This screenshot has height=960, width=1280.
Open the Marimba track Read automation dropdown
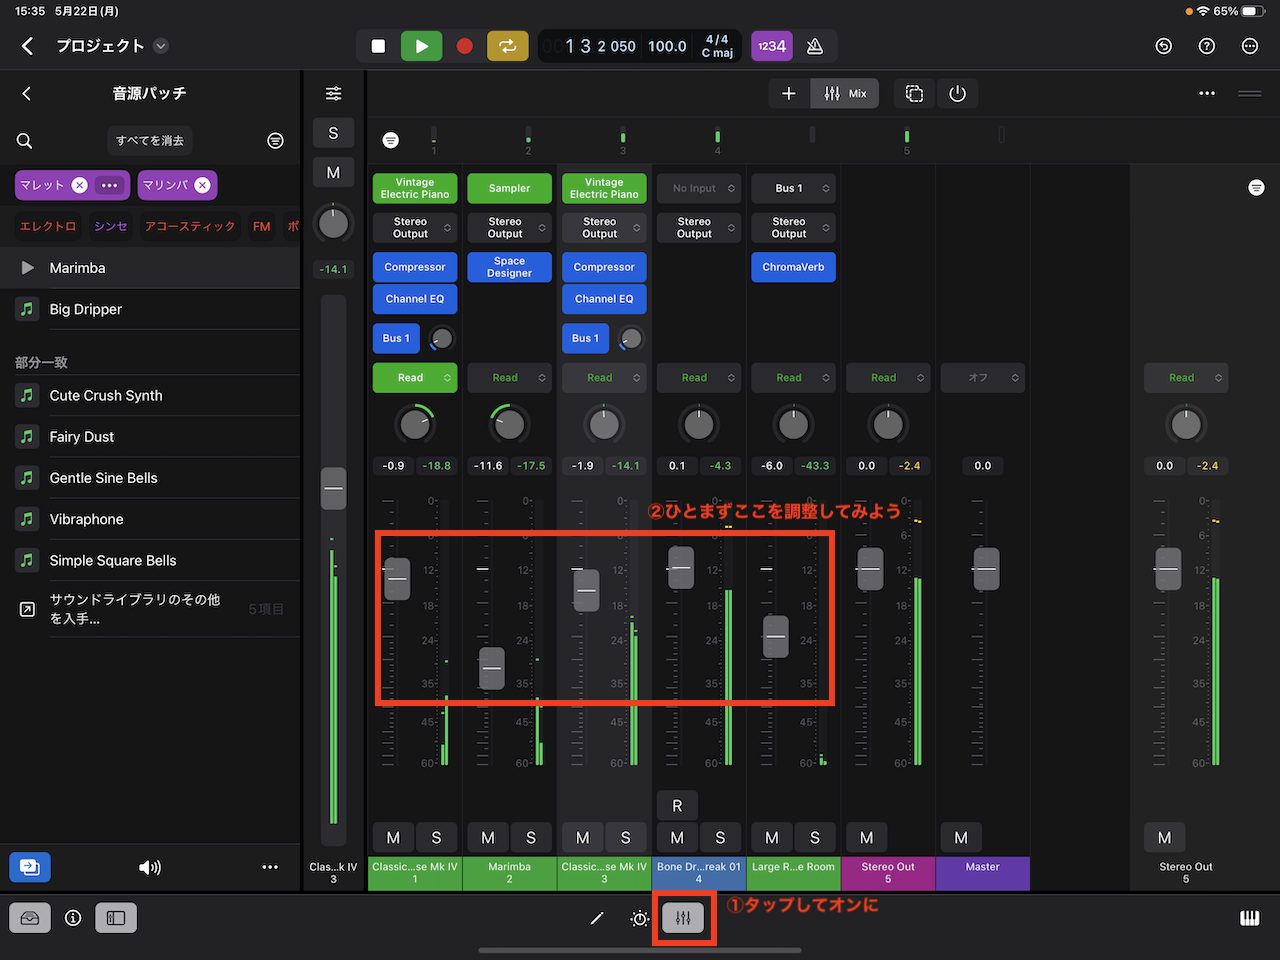coord(509,378)
